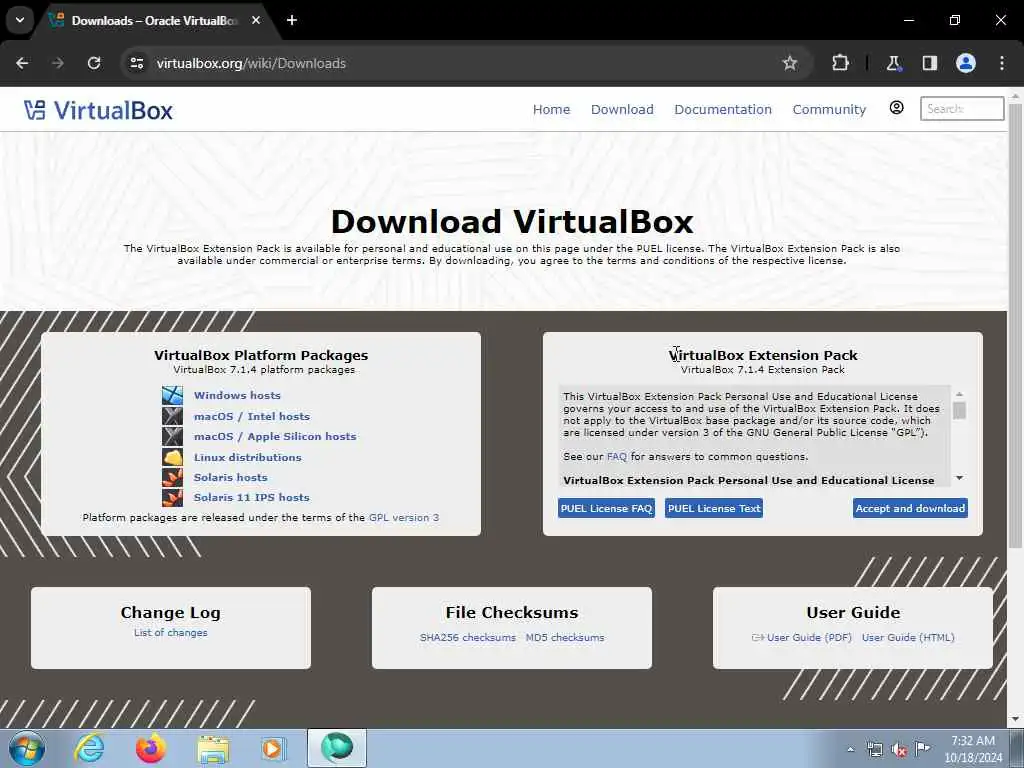Go to the Home menu item

[x=551, y=110]
